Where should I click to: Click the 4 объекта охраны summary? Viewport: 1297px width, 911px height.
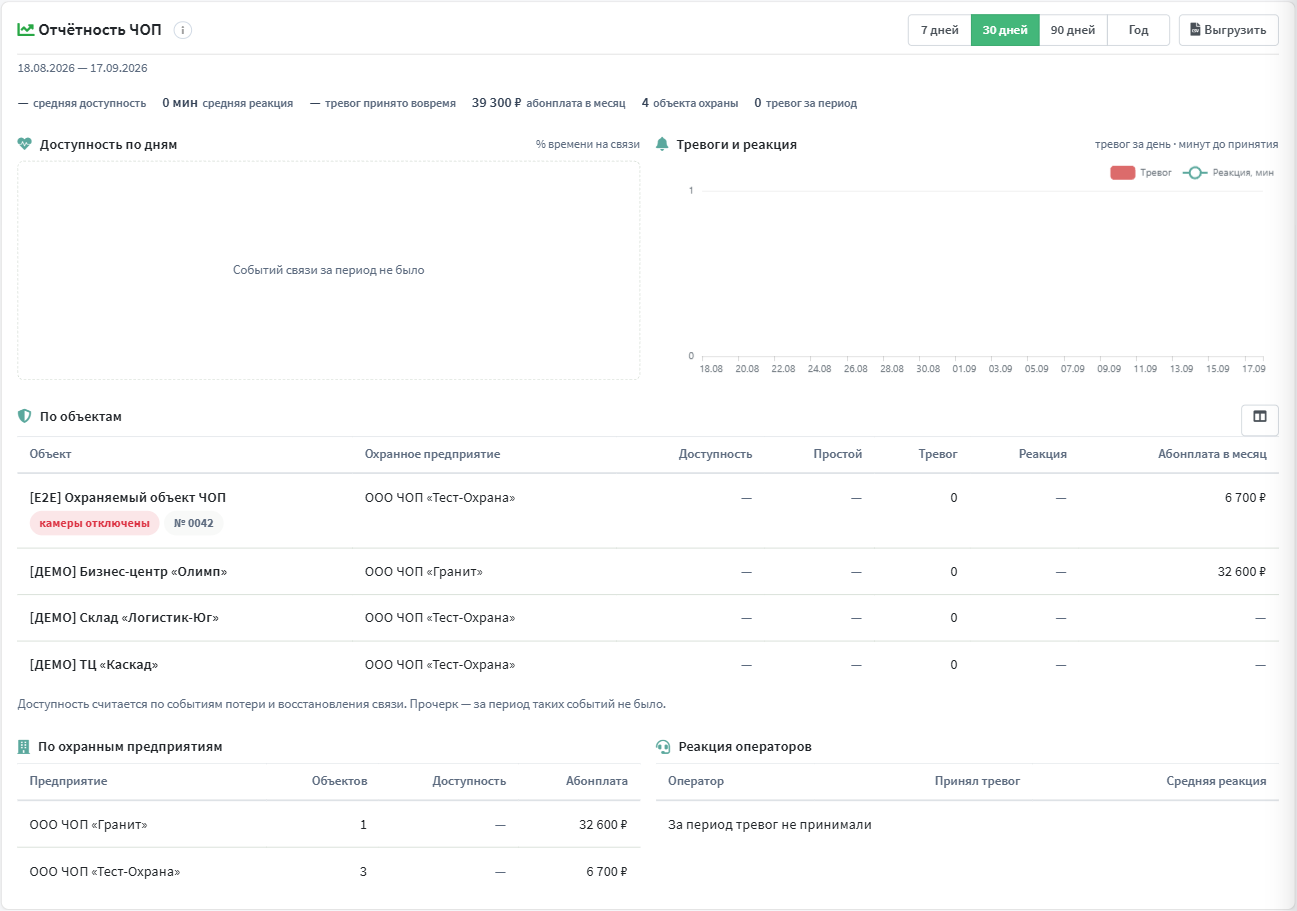(x=690, y=103)
